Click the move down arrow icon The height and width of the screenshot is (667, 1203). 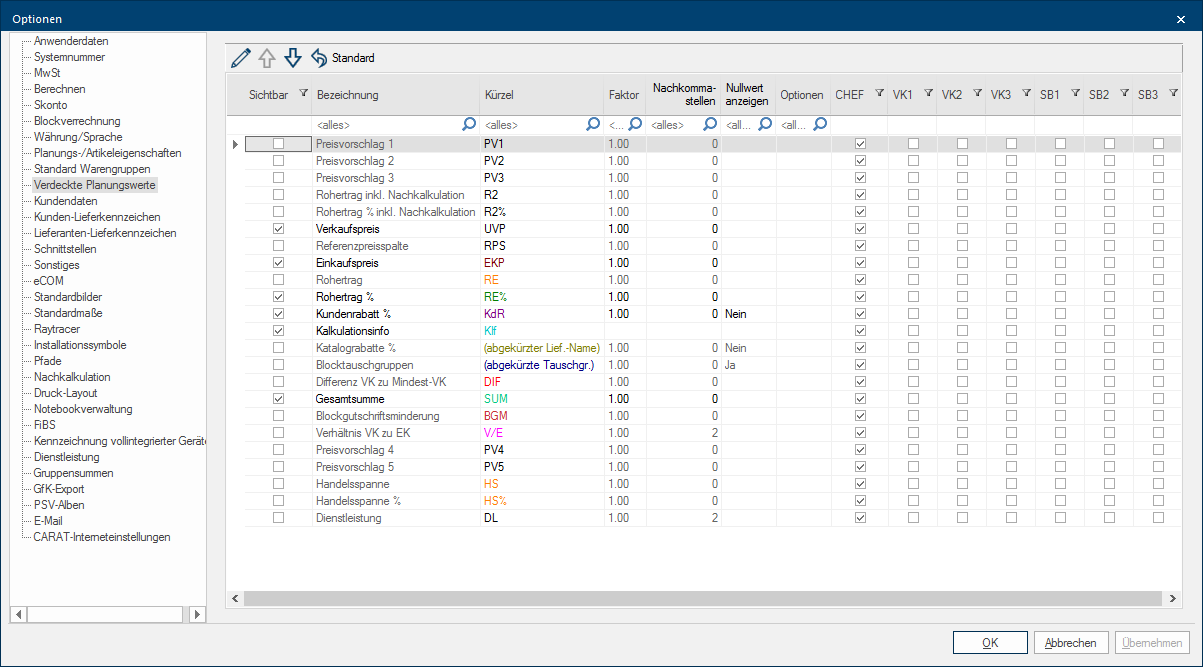[293, 58]
